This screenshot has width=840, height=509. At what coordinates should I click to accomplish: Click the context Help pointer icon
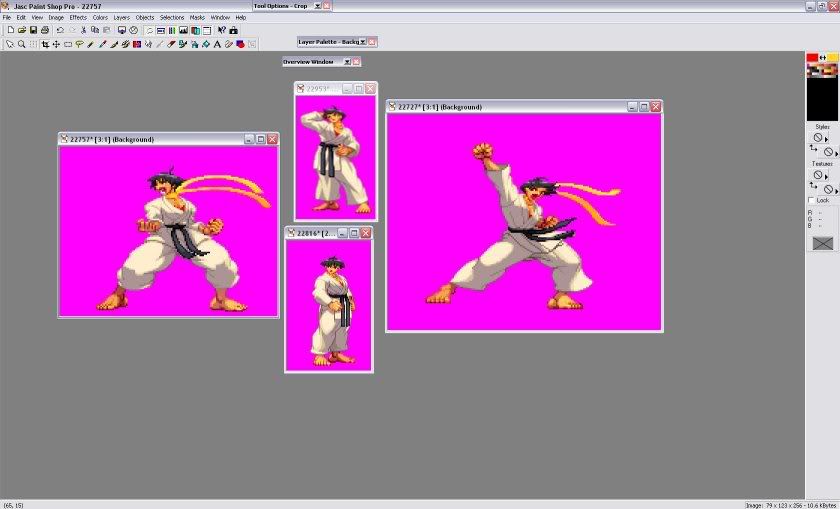222,30
